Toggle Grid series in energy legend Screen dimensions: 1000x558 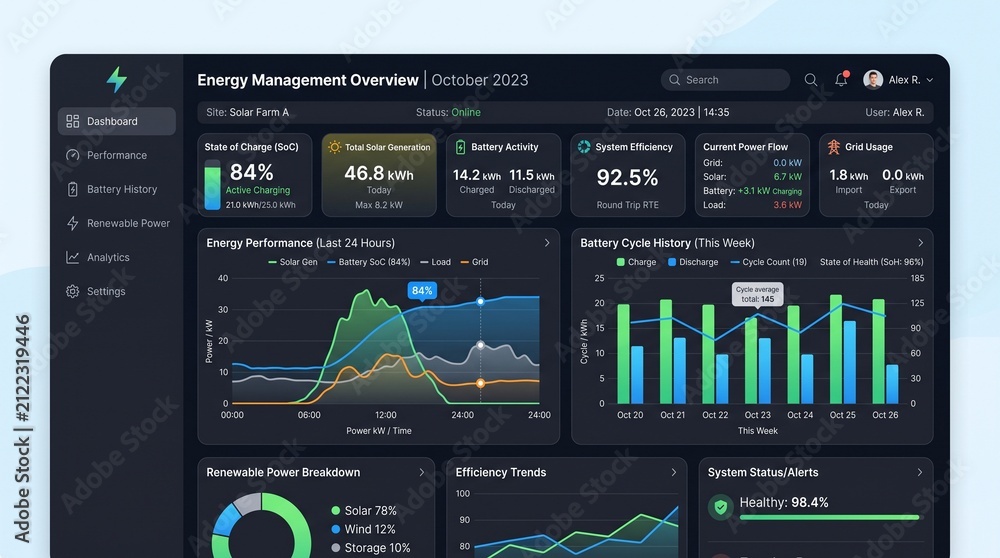[x=474, y=262]
